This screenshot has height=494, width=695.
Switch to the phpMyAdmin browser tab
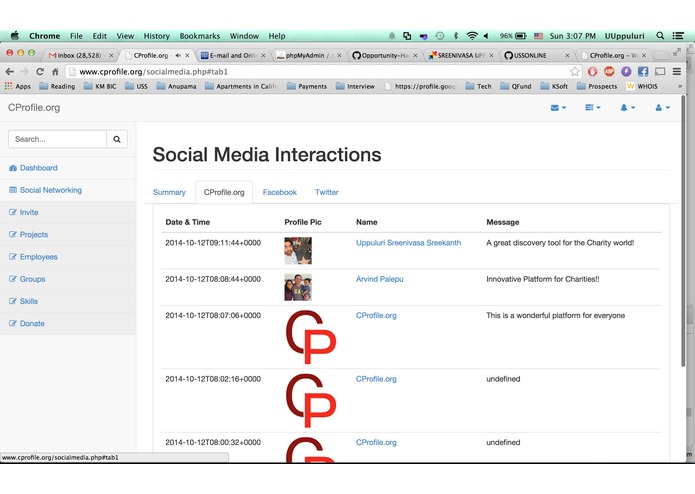click(308, 55)
